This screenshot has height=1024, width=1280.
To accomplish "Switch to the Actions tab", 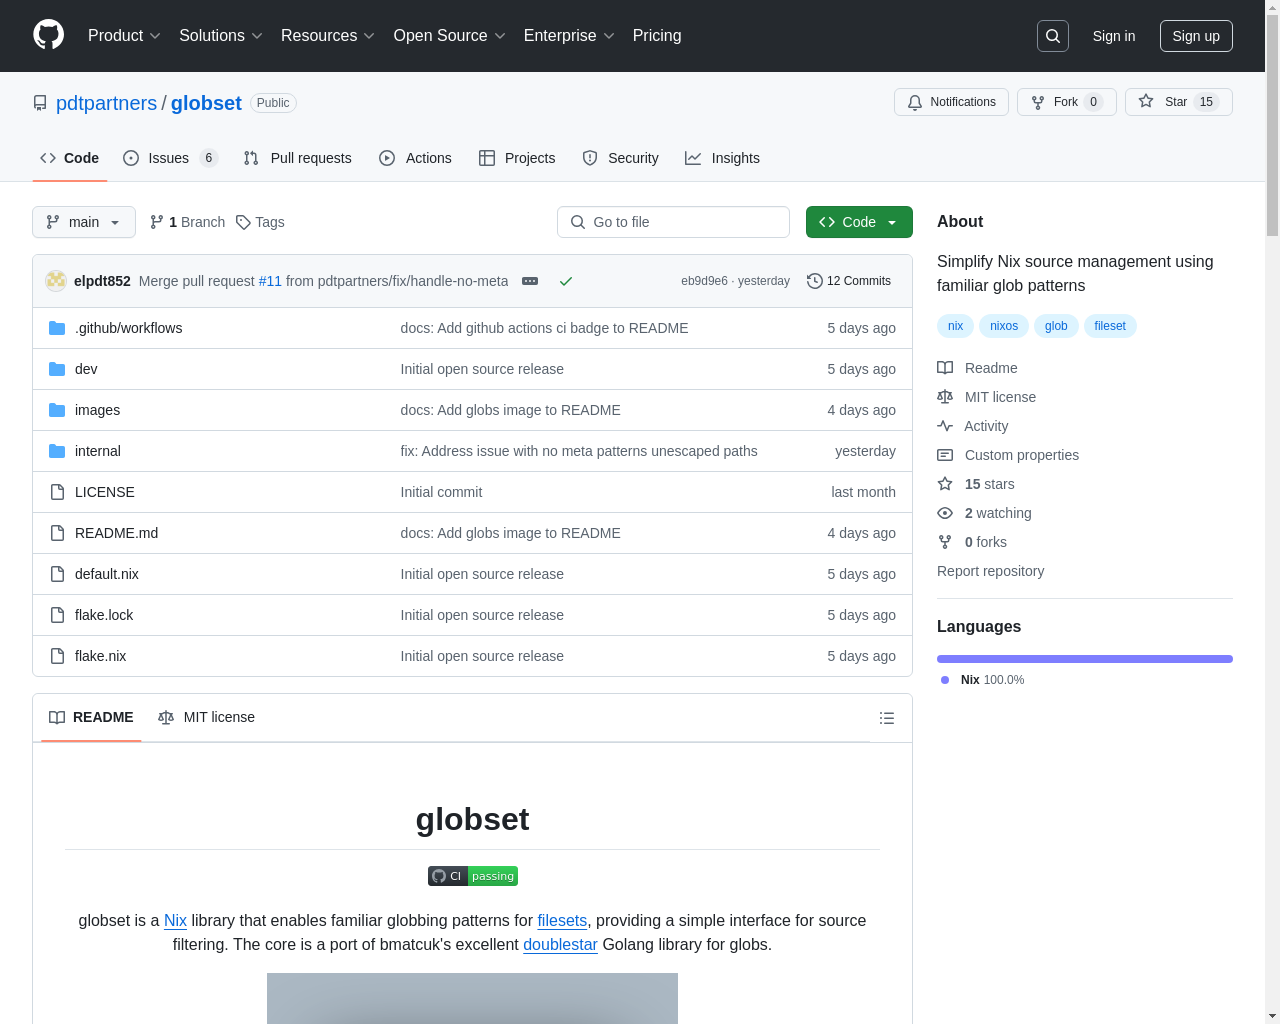I will 415,158.
